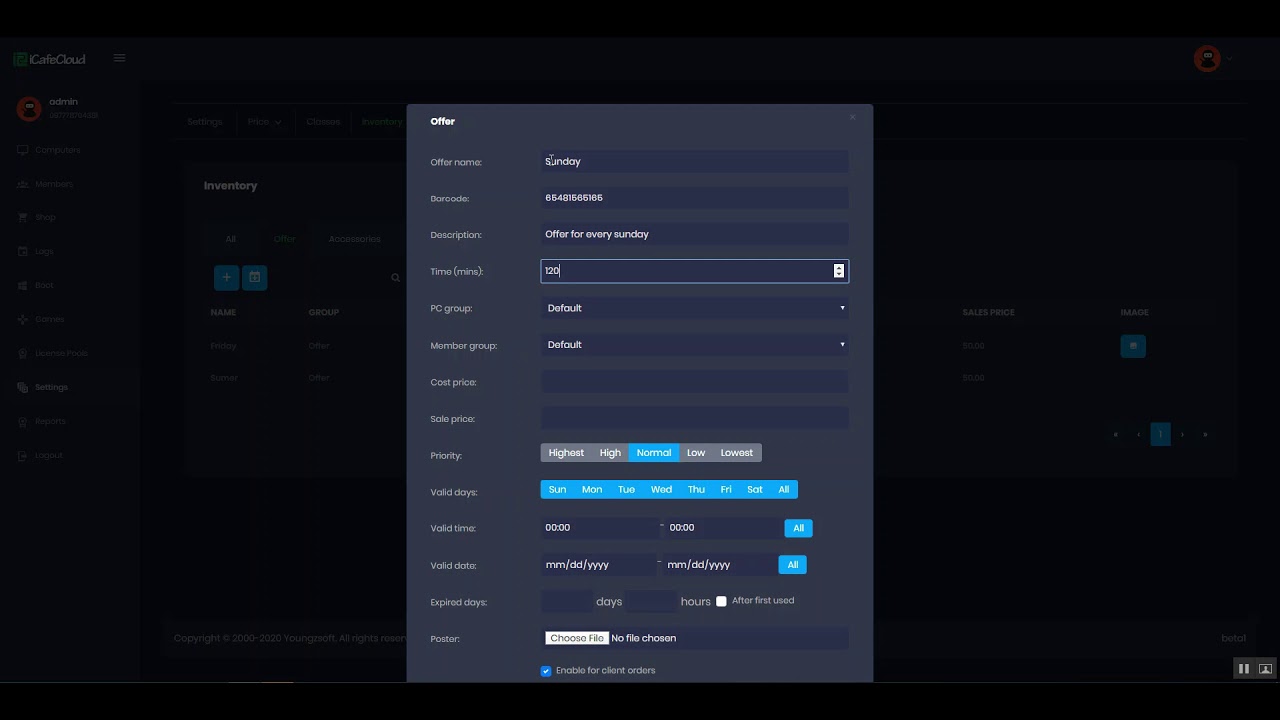Click the Description input field
The image size is (1280, 720).
click(x=695, y=234)
